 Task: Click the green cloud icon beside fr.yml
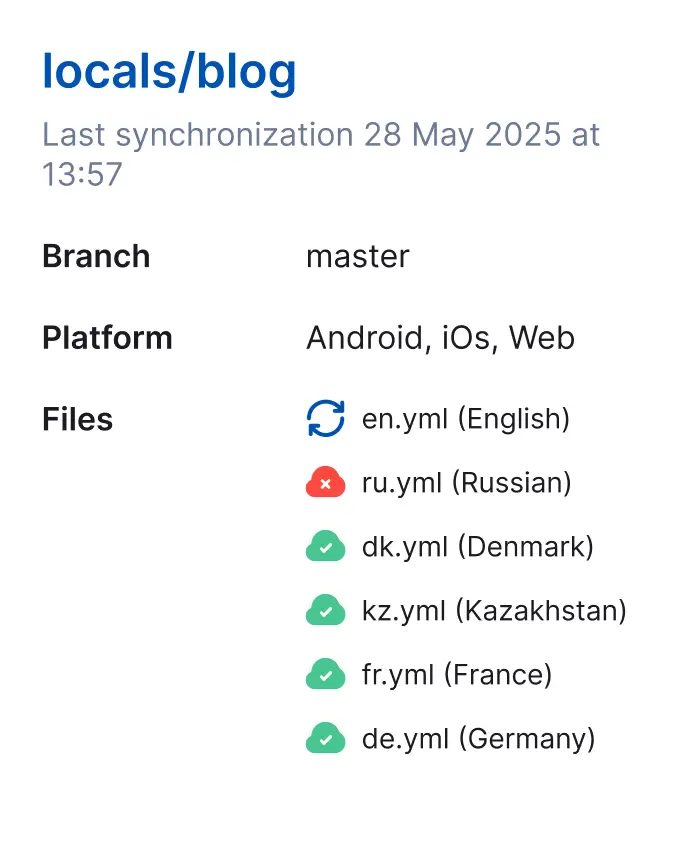[326, 674]
